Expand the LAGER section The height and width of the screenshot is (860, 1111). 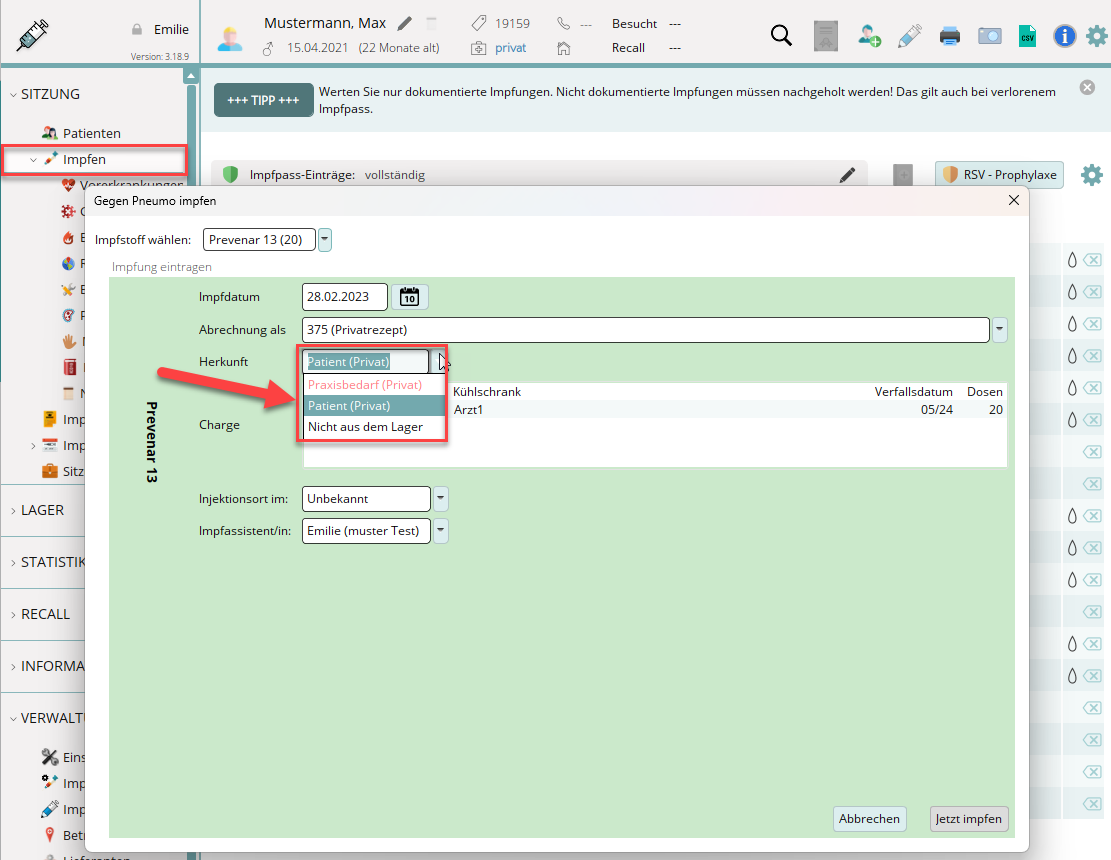pyautogui.click(x=13, y=511)
